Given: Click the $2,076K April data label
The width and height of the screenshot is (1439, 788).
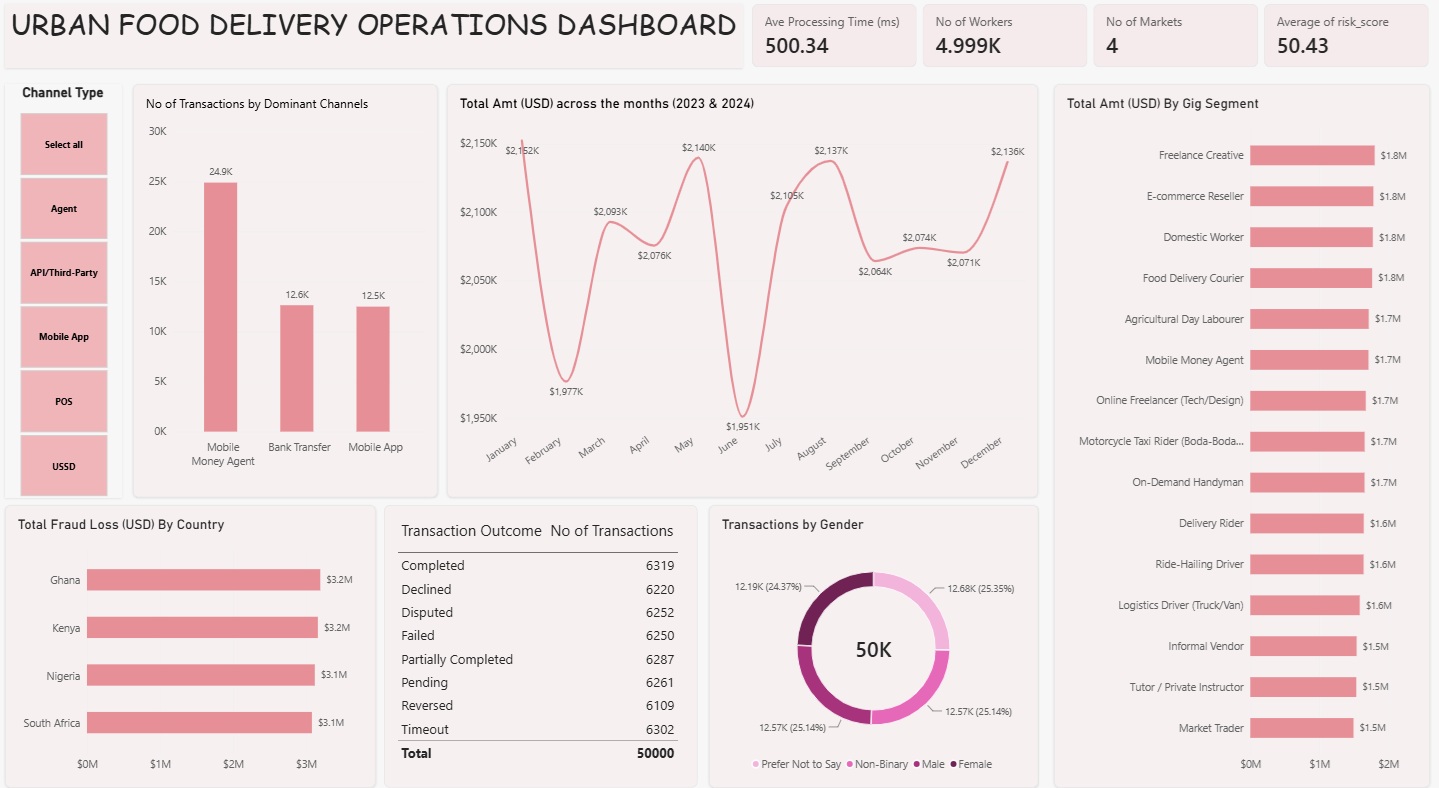Looking at the screenshot, I should 654,255.
